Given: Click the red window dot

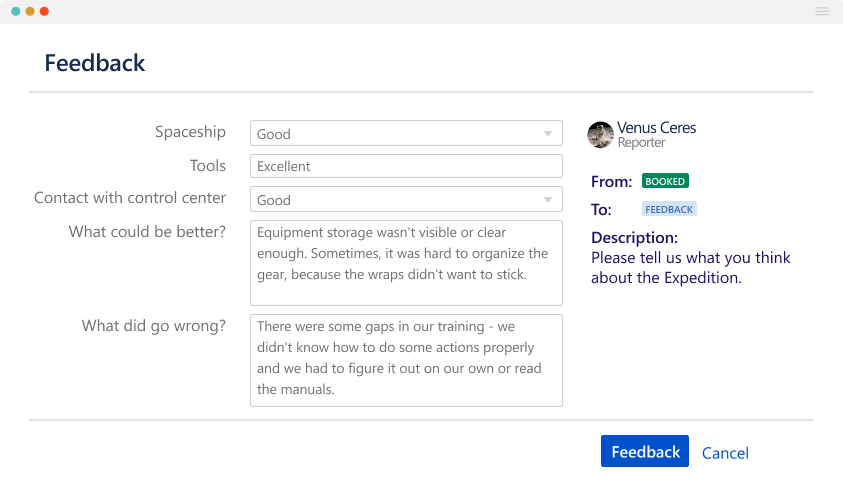Looking at the screenshot, I should (x=44, y=11).
